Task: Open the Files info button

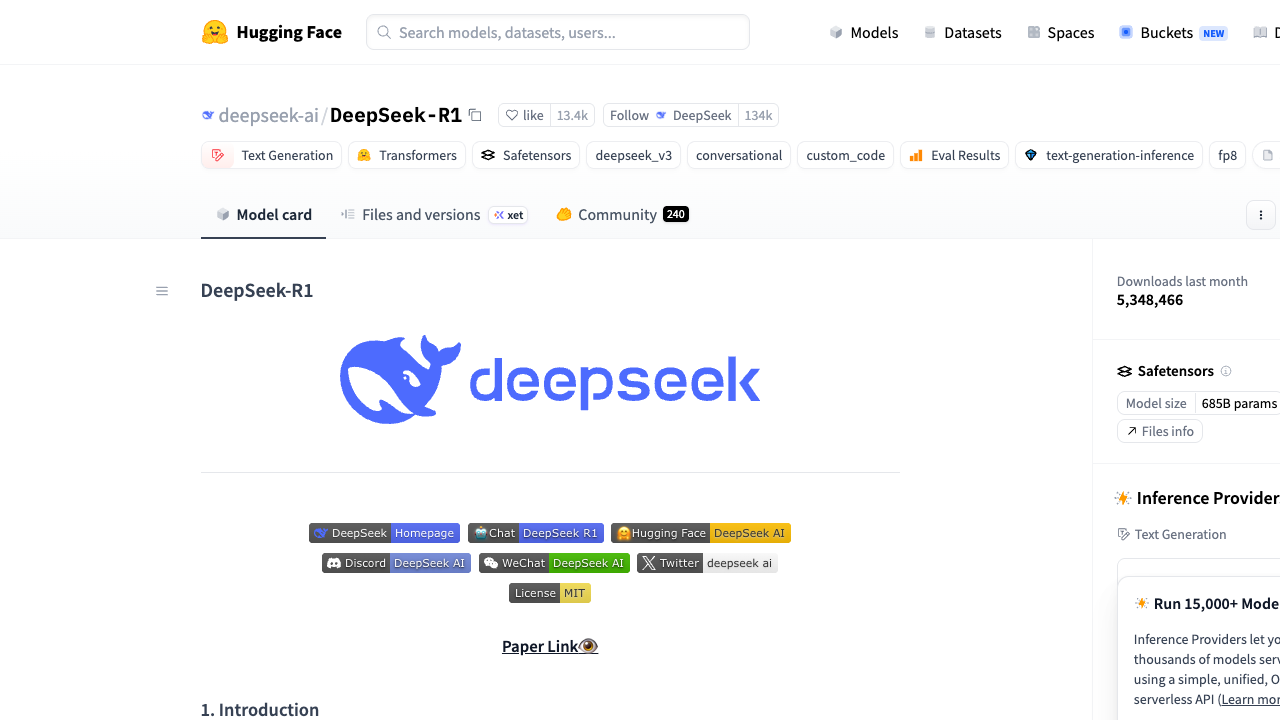Action: pyautogui.click(x=1160, y=431)
